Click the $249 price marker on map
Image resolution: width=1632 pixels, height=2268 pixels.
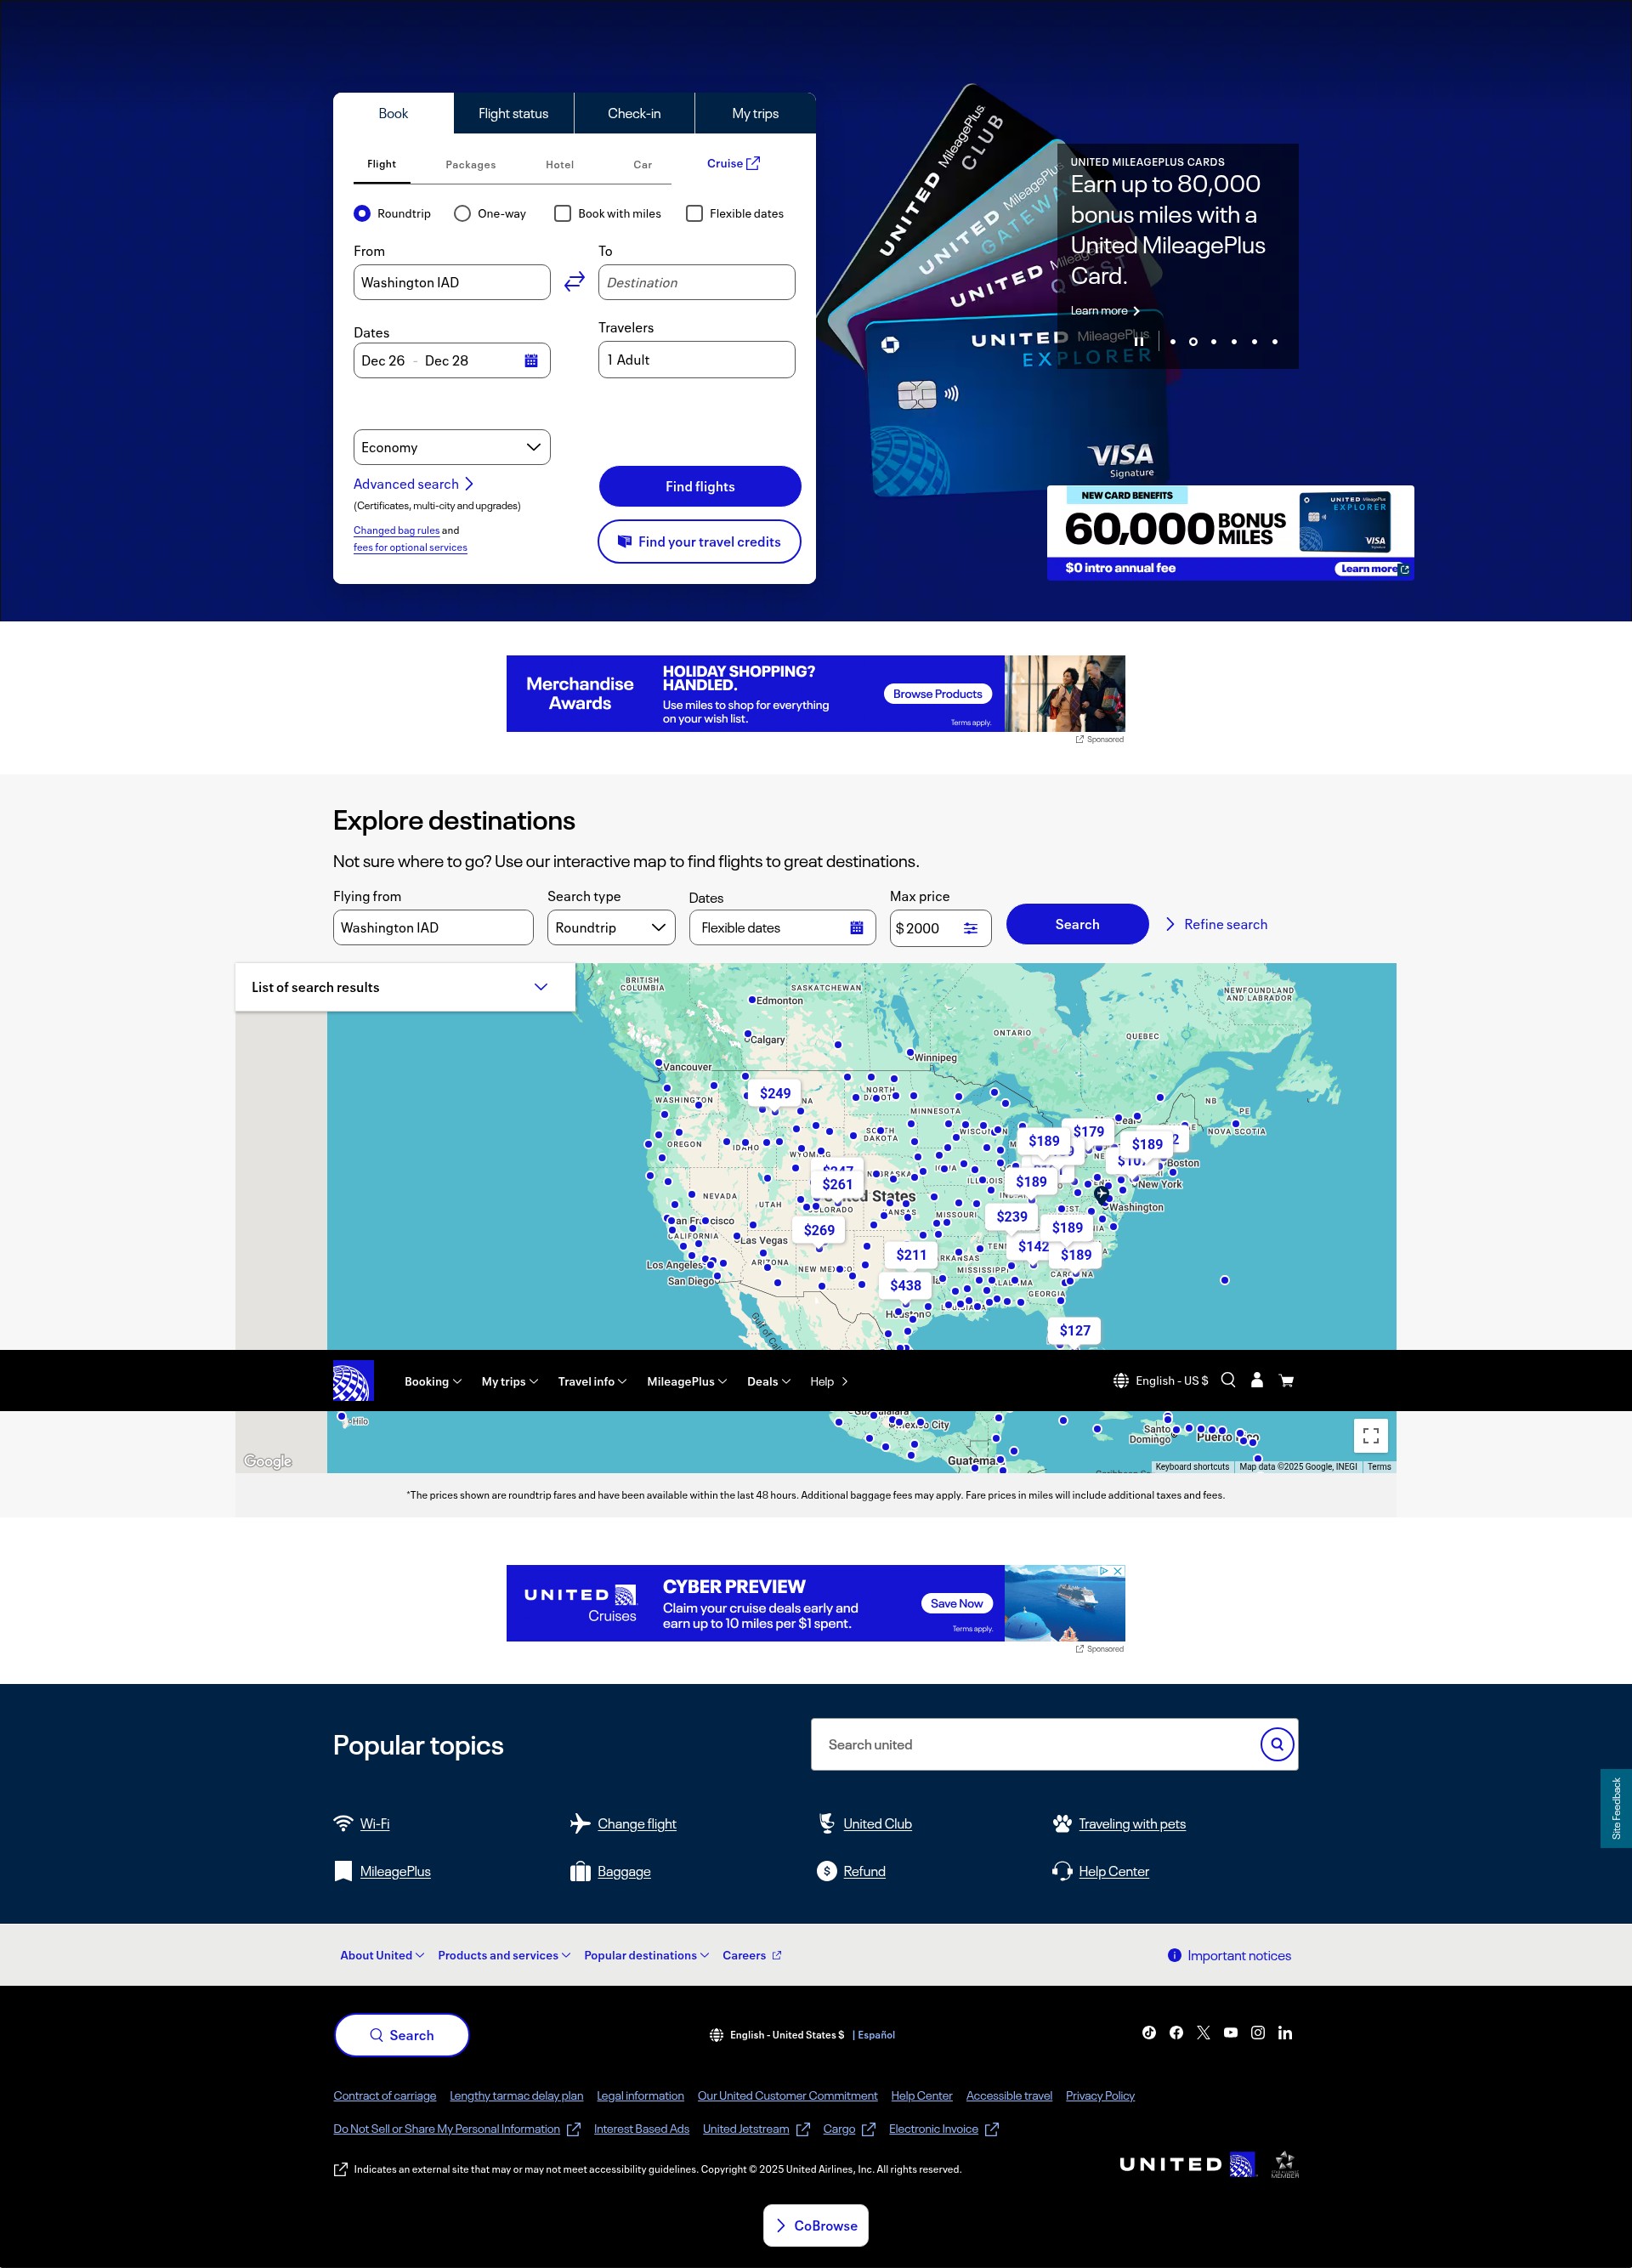775,1093
